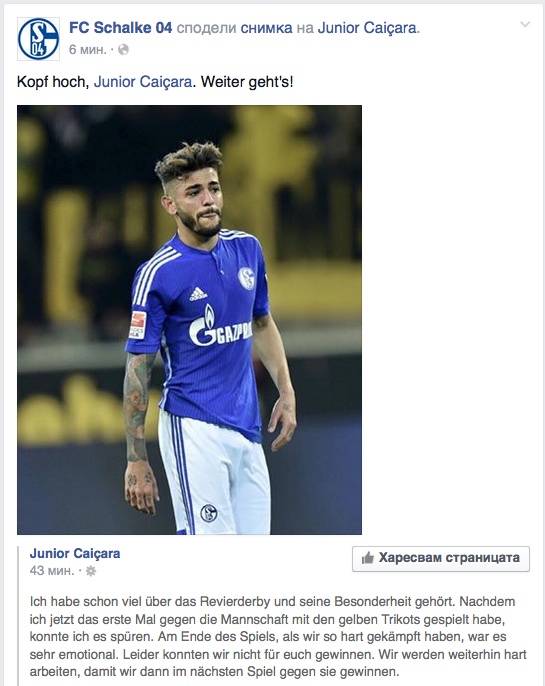Click the shared post German text body
Viewport: 545px width, 686px height.
pyautogui.click(x=278, y=636)
